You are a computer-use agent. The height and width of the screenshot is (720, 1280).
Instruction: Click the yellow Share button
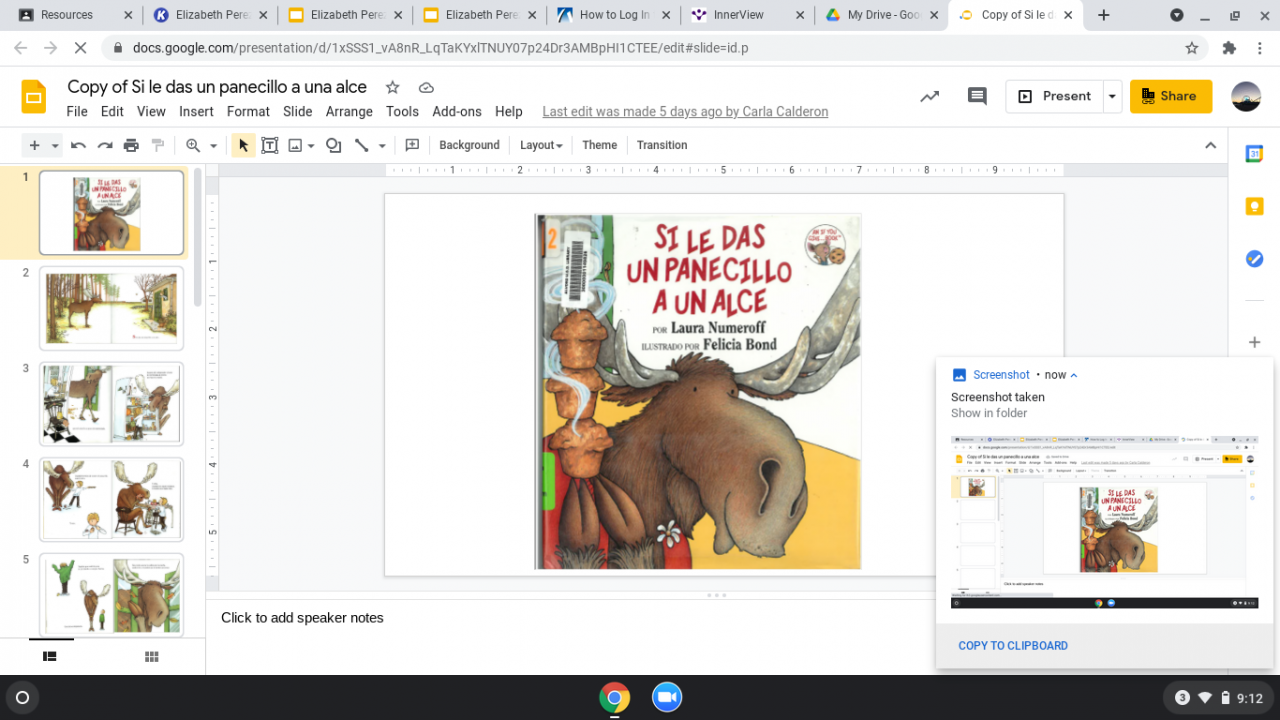pyautogui.click(x=1170, y=96)
